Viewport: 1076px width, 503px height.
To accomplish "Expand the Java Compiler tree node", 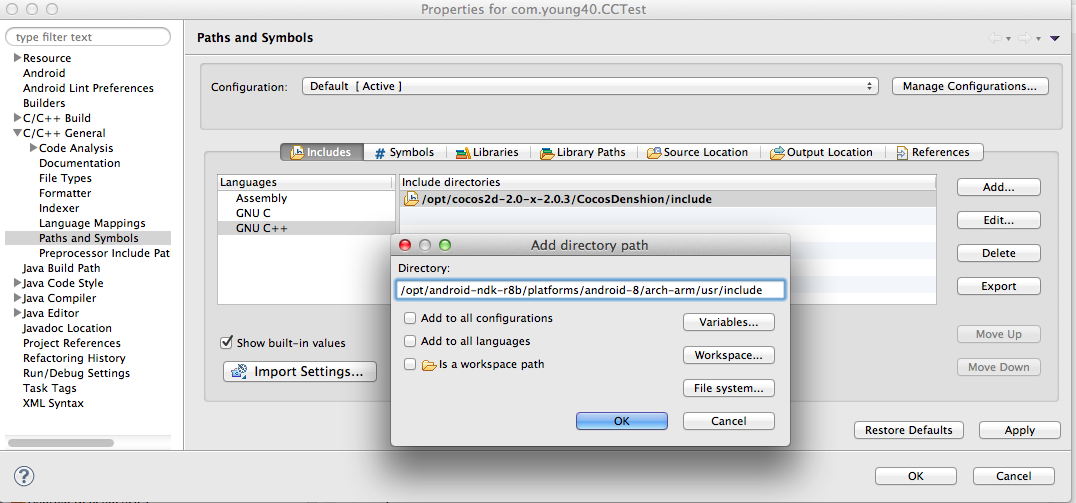I will pyautogui.click(x=17, y=298).
